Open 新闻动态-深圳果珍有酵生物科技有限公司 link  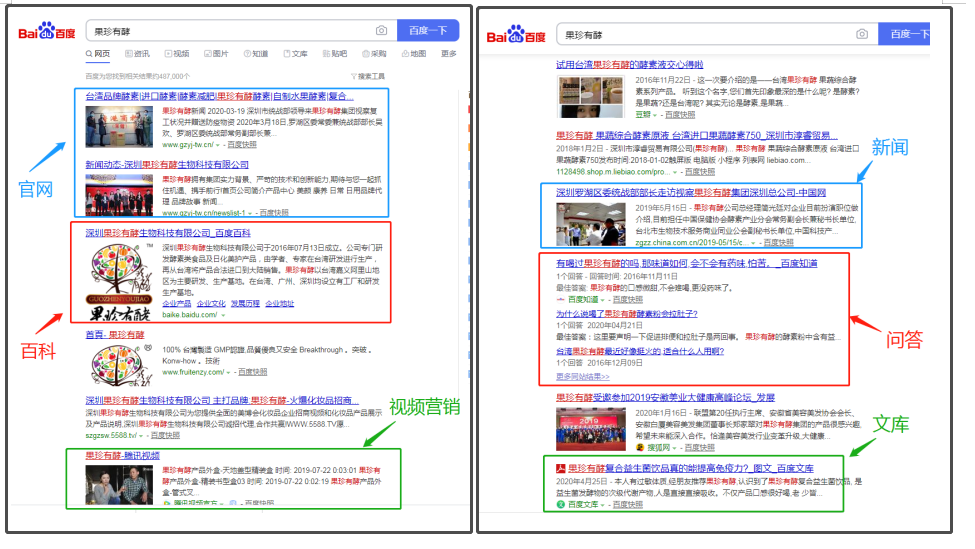click(x=167, y=165)
